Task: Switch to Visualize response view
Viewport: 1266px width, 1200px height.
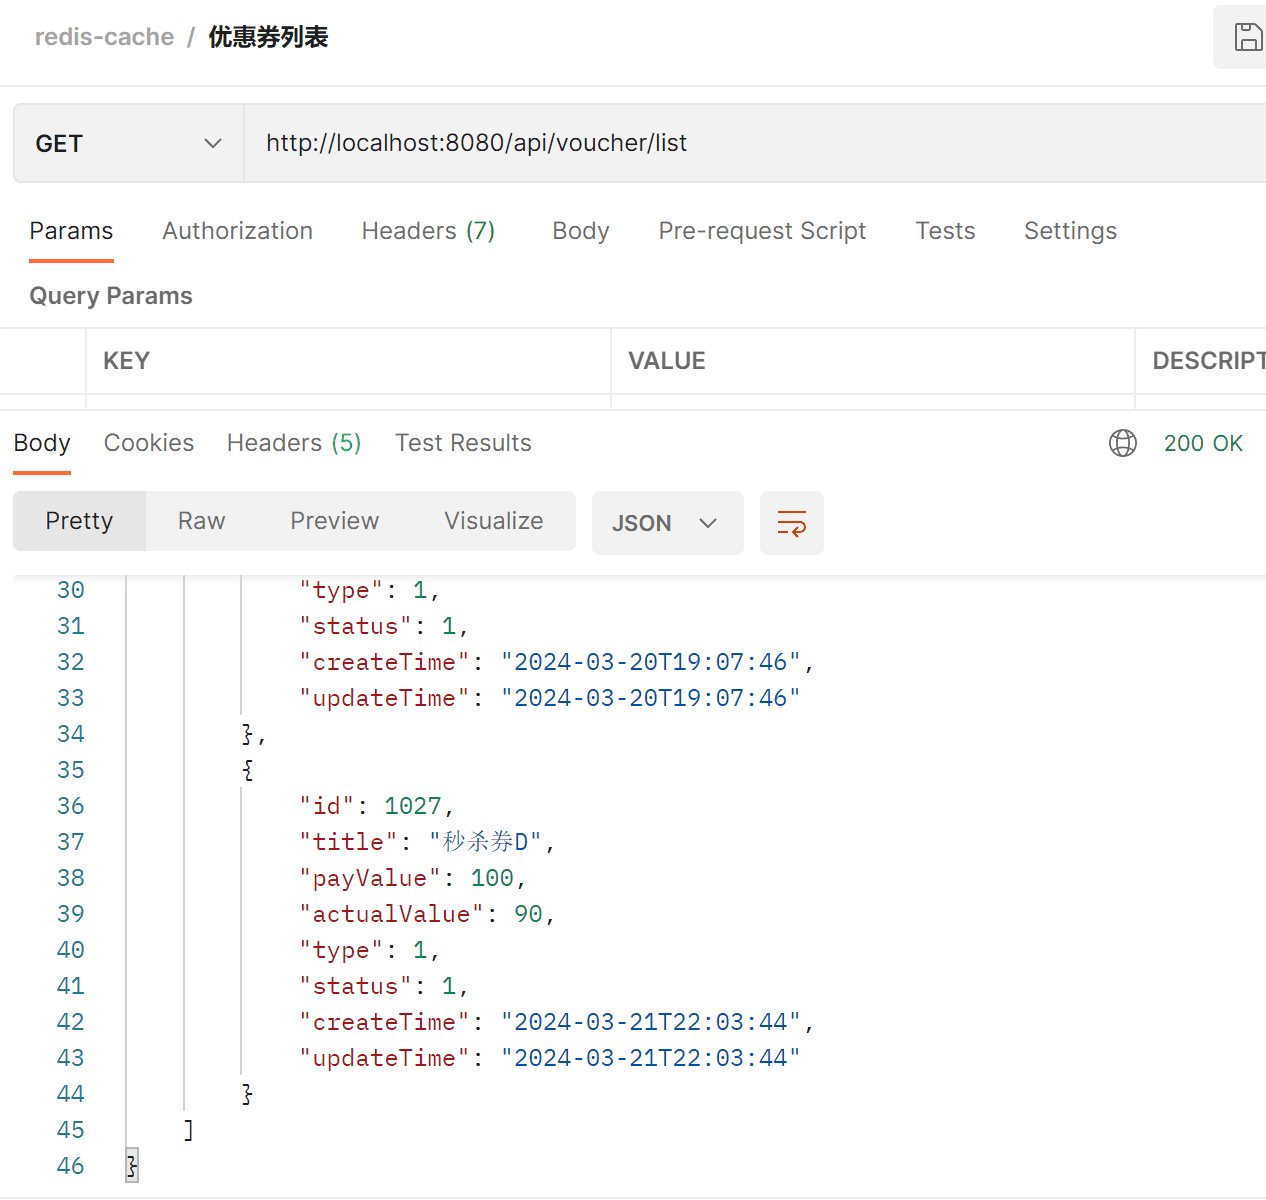Action: pos(494,521)
